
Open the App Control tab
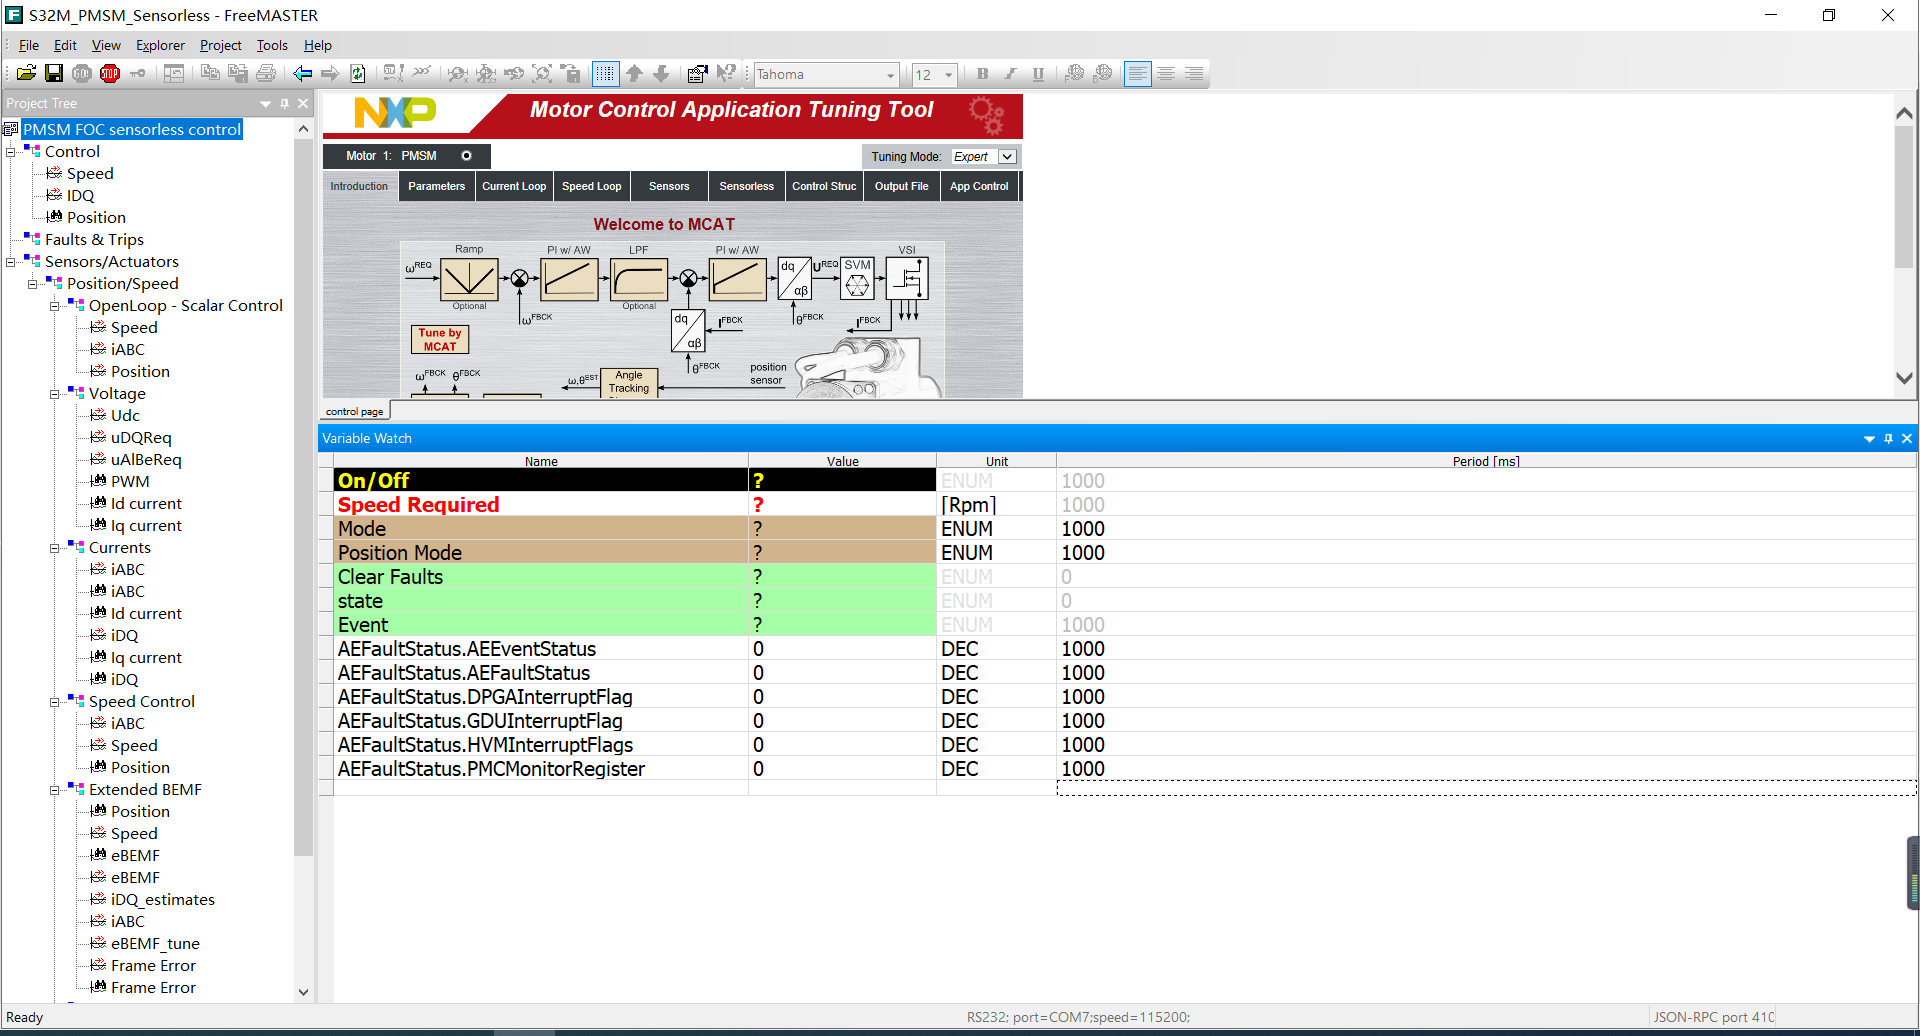point(979,186)
